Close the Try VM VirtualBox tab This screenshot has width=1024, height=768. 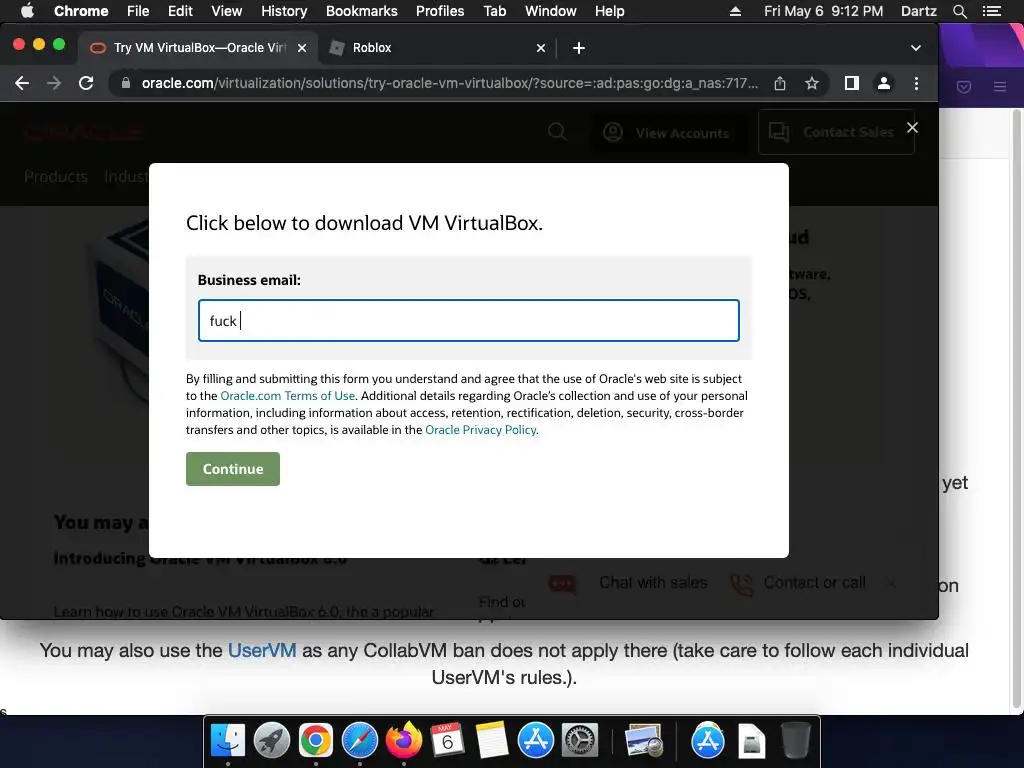(302, 48)
